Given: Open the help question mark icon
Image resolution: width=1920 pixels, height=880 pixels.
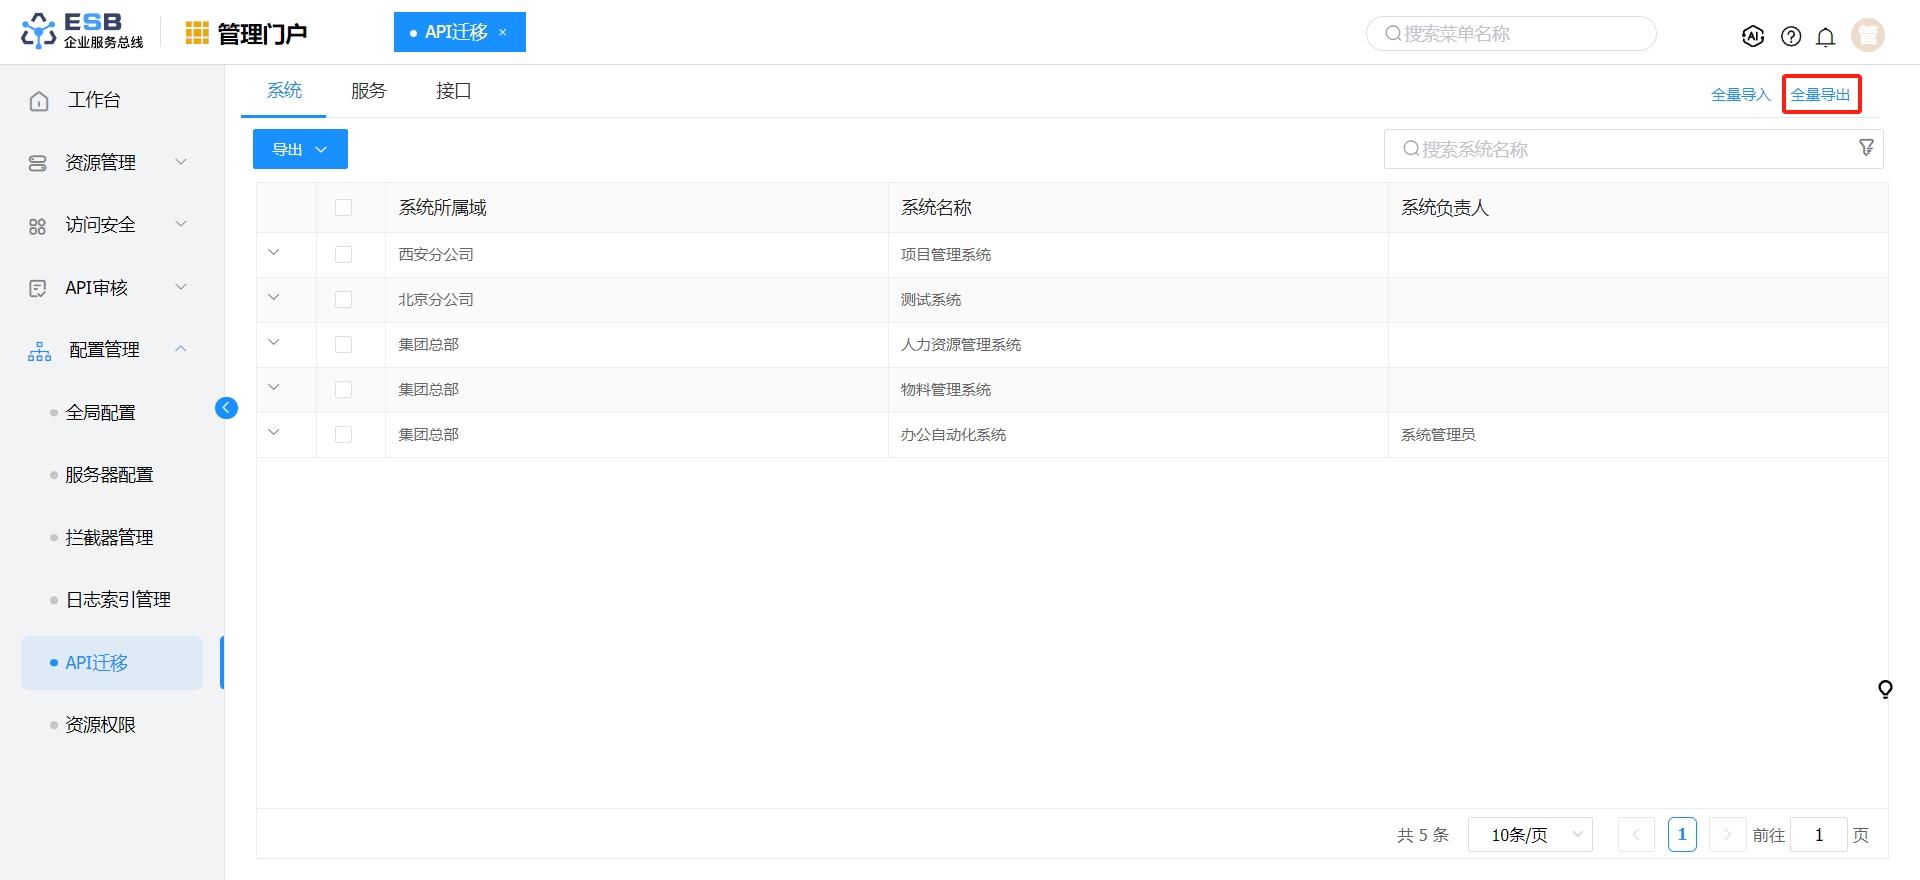Looking at the screenshot, I should [1791, 36].
